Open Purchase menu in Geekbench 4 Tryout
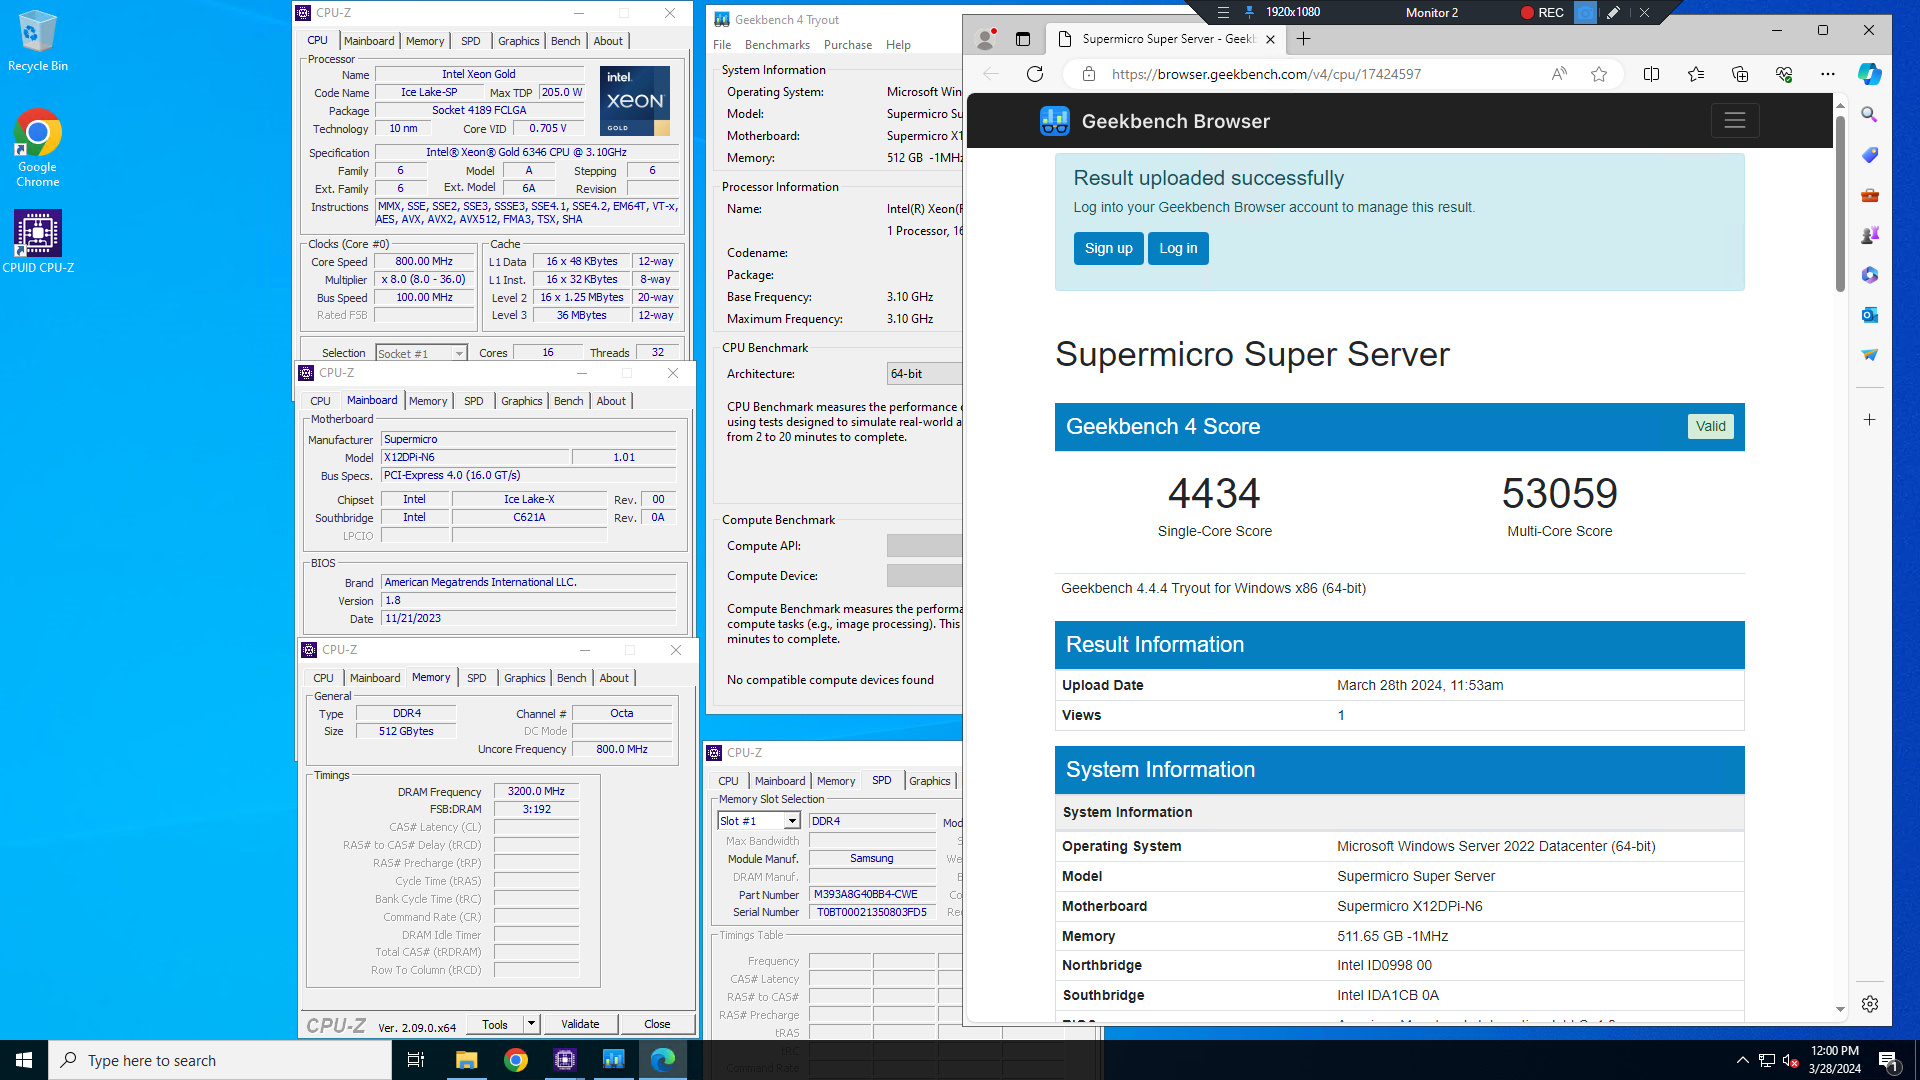The image size is (1920, 1080). (847, 45)
